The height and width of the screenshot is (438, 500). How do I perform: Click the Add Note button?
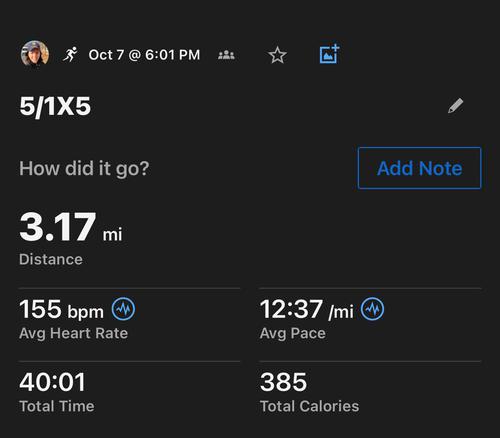[x=419, y=168]
